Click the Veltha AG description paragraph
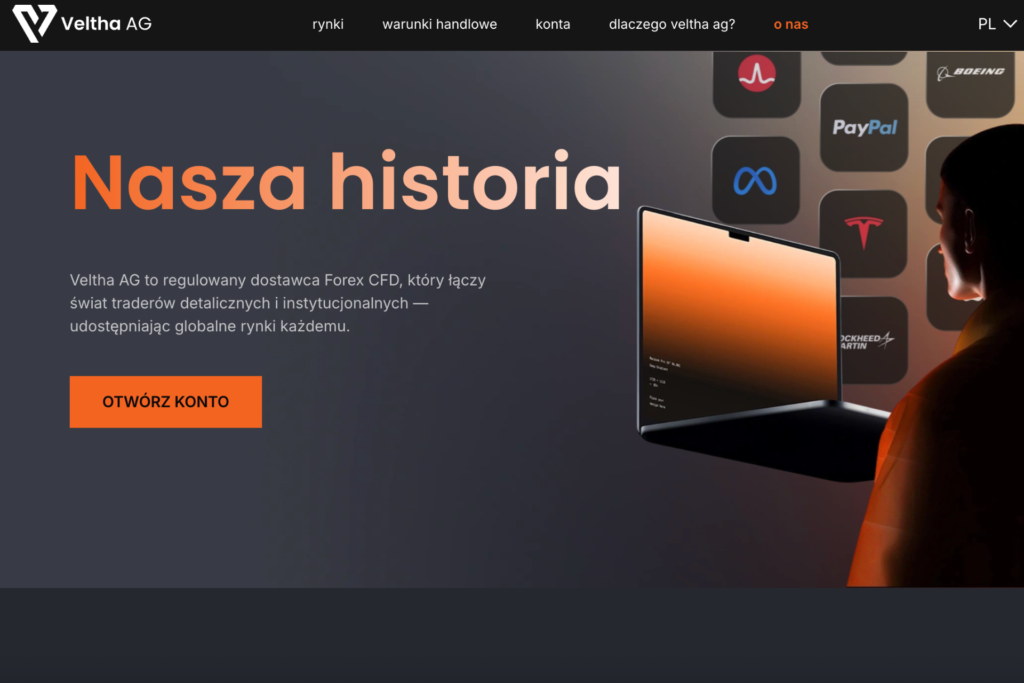Viewport: 1024px width, 683px height. (278, 303)
